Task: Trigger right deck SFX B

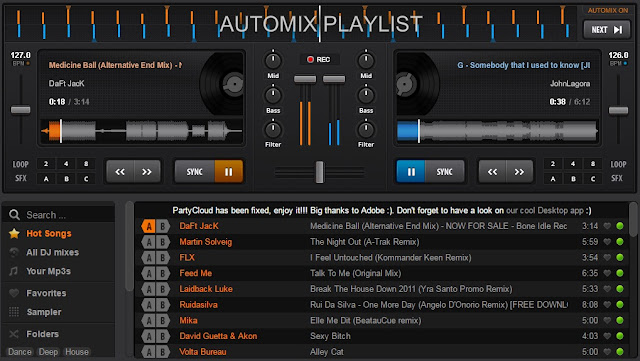Action: 573,178
